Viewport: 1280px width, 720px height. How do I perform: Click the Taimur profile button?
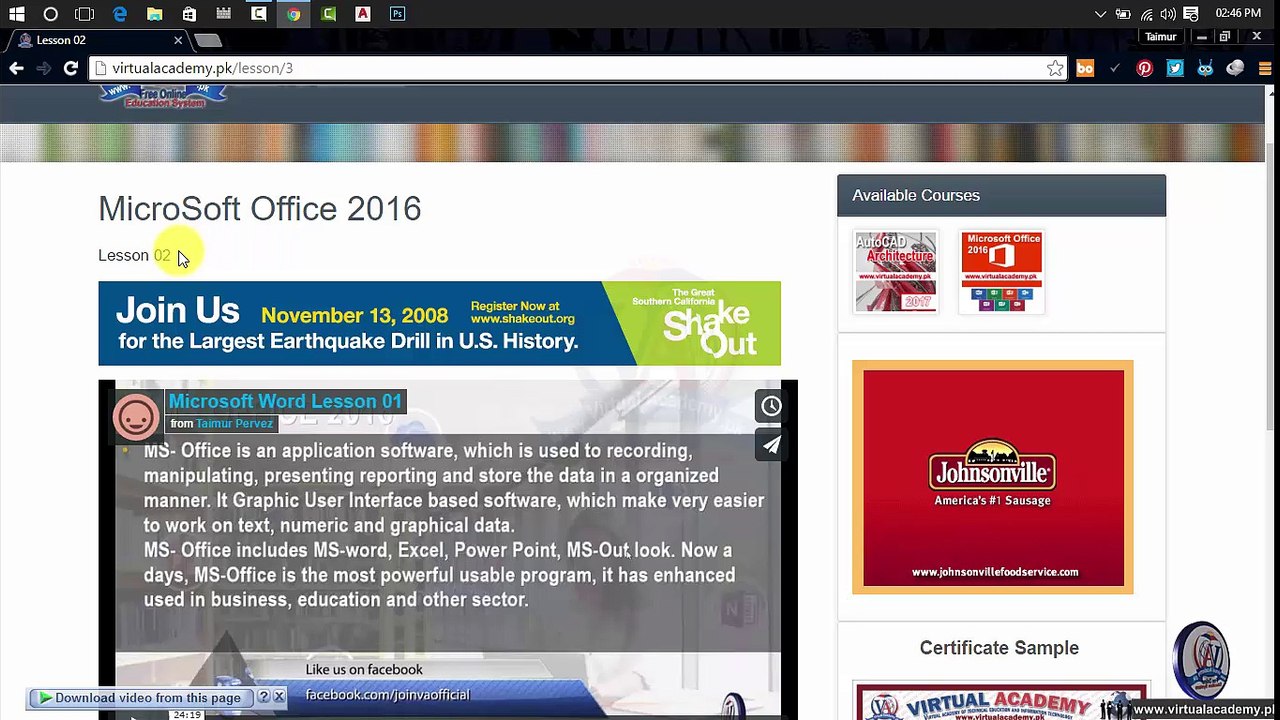tap(1161, 37)
